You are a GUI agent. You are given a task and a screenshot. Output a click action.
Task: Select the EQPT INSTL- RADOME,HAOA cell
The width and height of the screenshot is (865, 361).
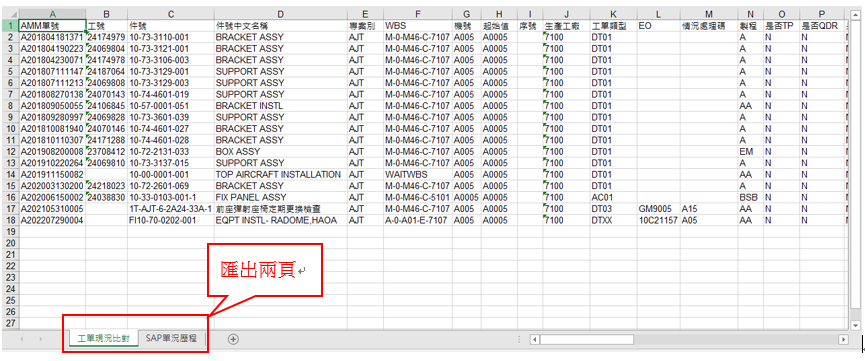click(281, 220)
